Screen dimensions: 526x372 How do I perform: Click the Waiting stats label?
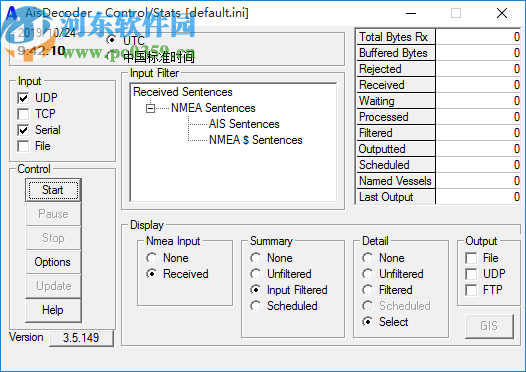(396, 101)
